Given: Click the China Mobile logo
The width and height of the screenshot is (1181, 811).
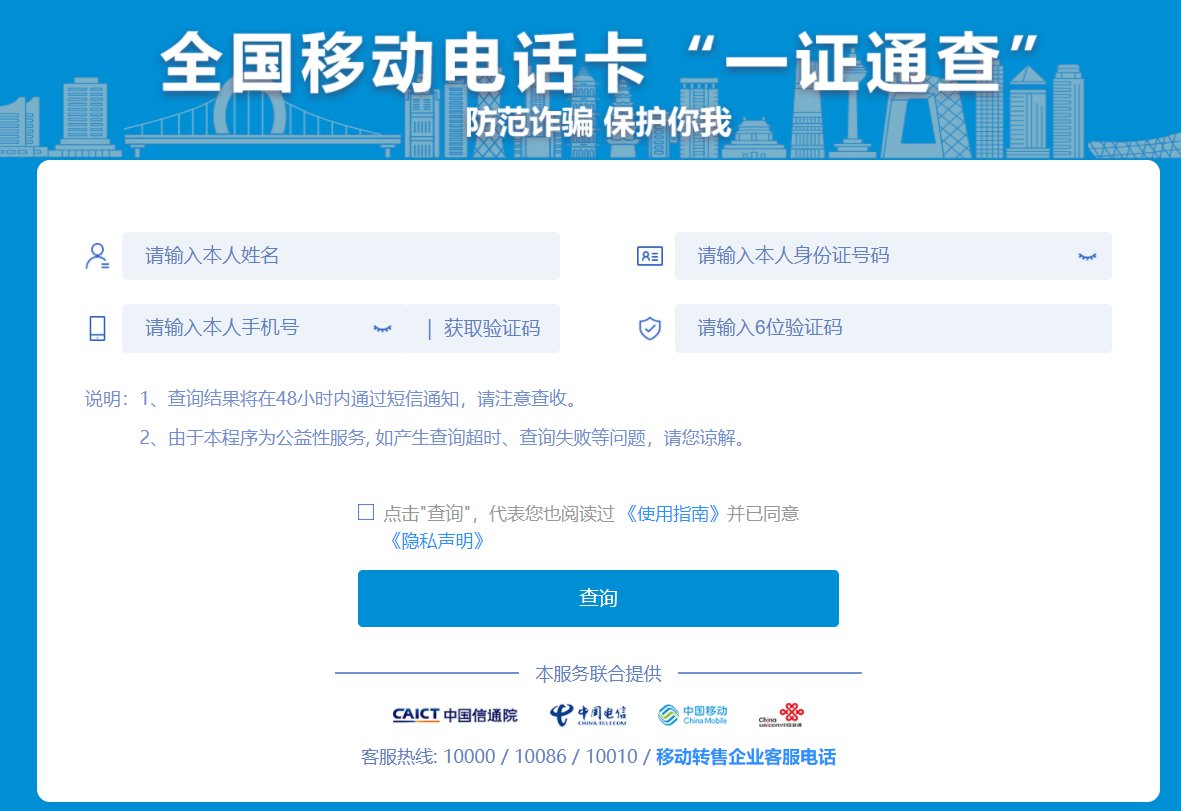Looking at the screenshot, I should [693, 715].
